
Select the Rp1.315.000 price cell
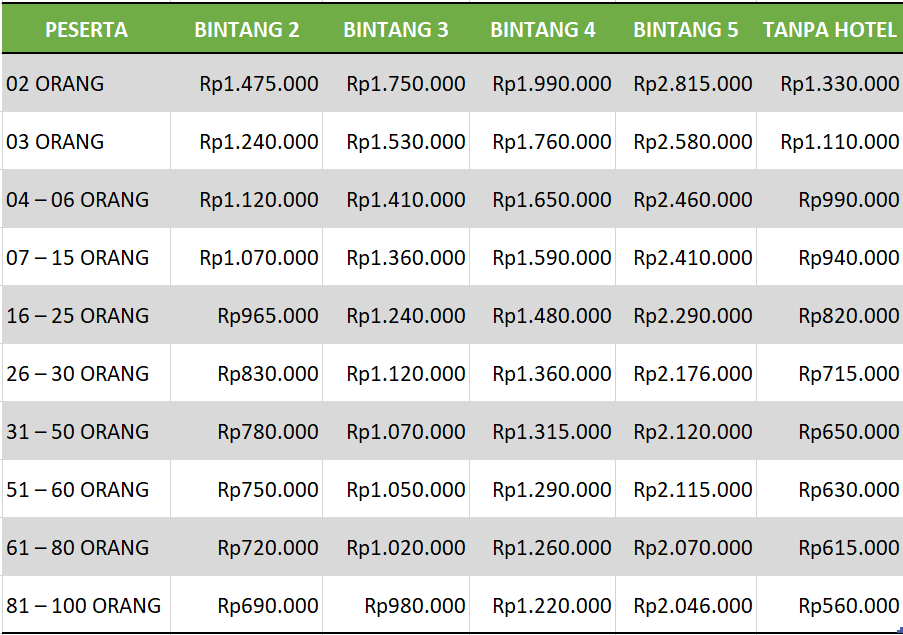click(x=552, y=432)
